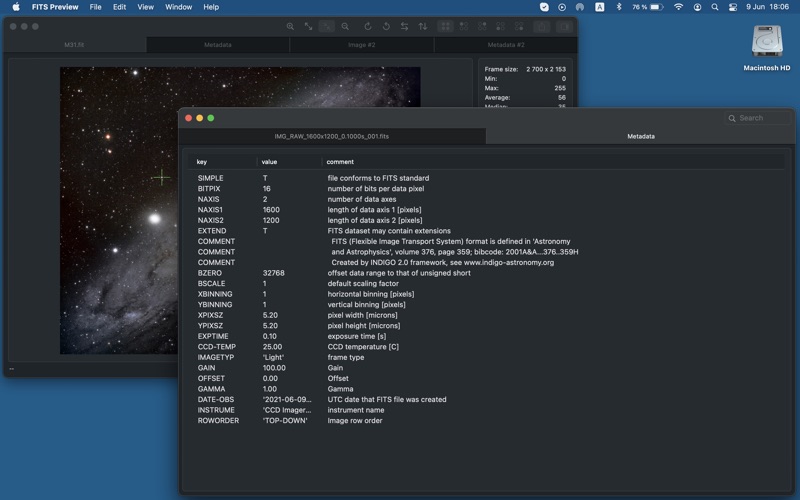Open the File menu
Viewport: 800px width, 500px height.
(95, 7)
